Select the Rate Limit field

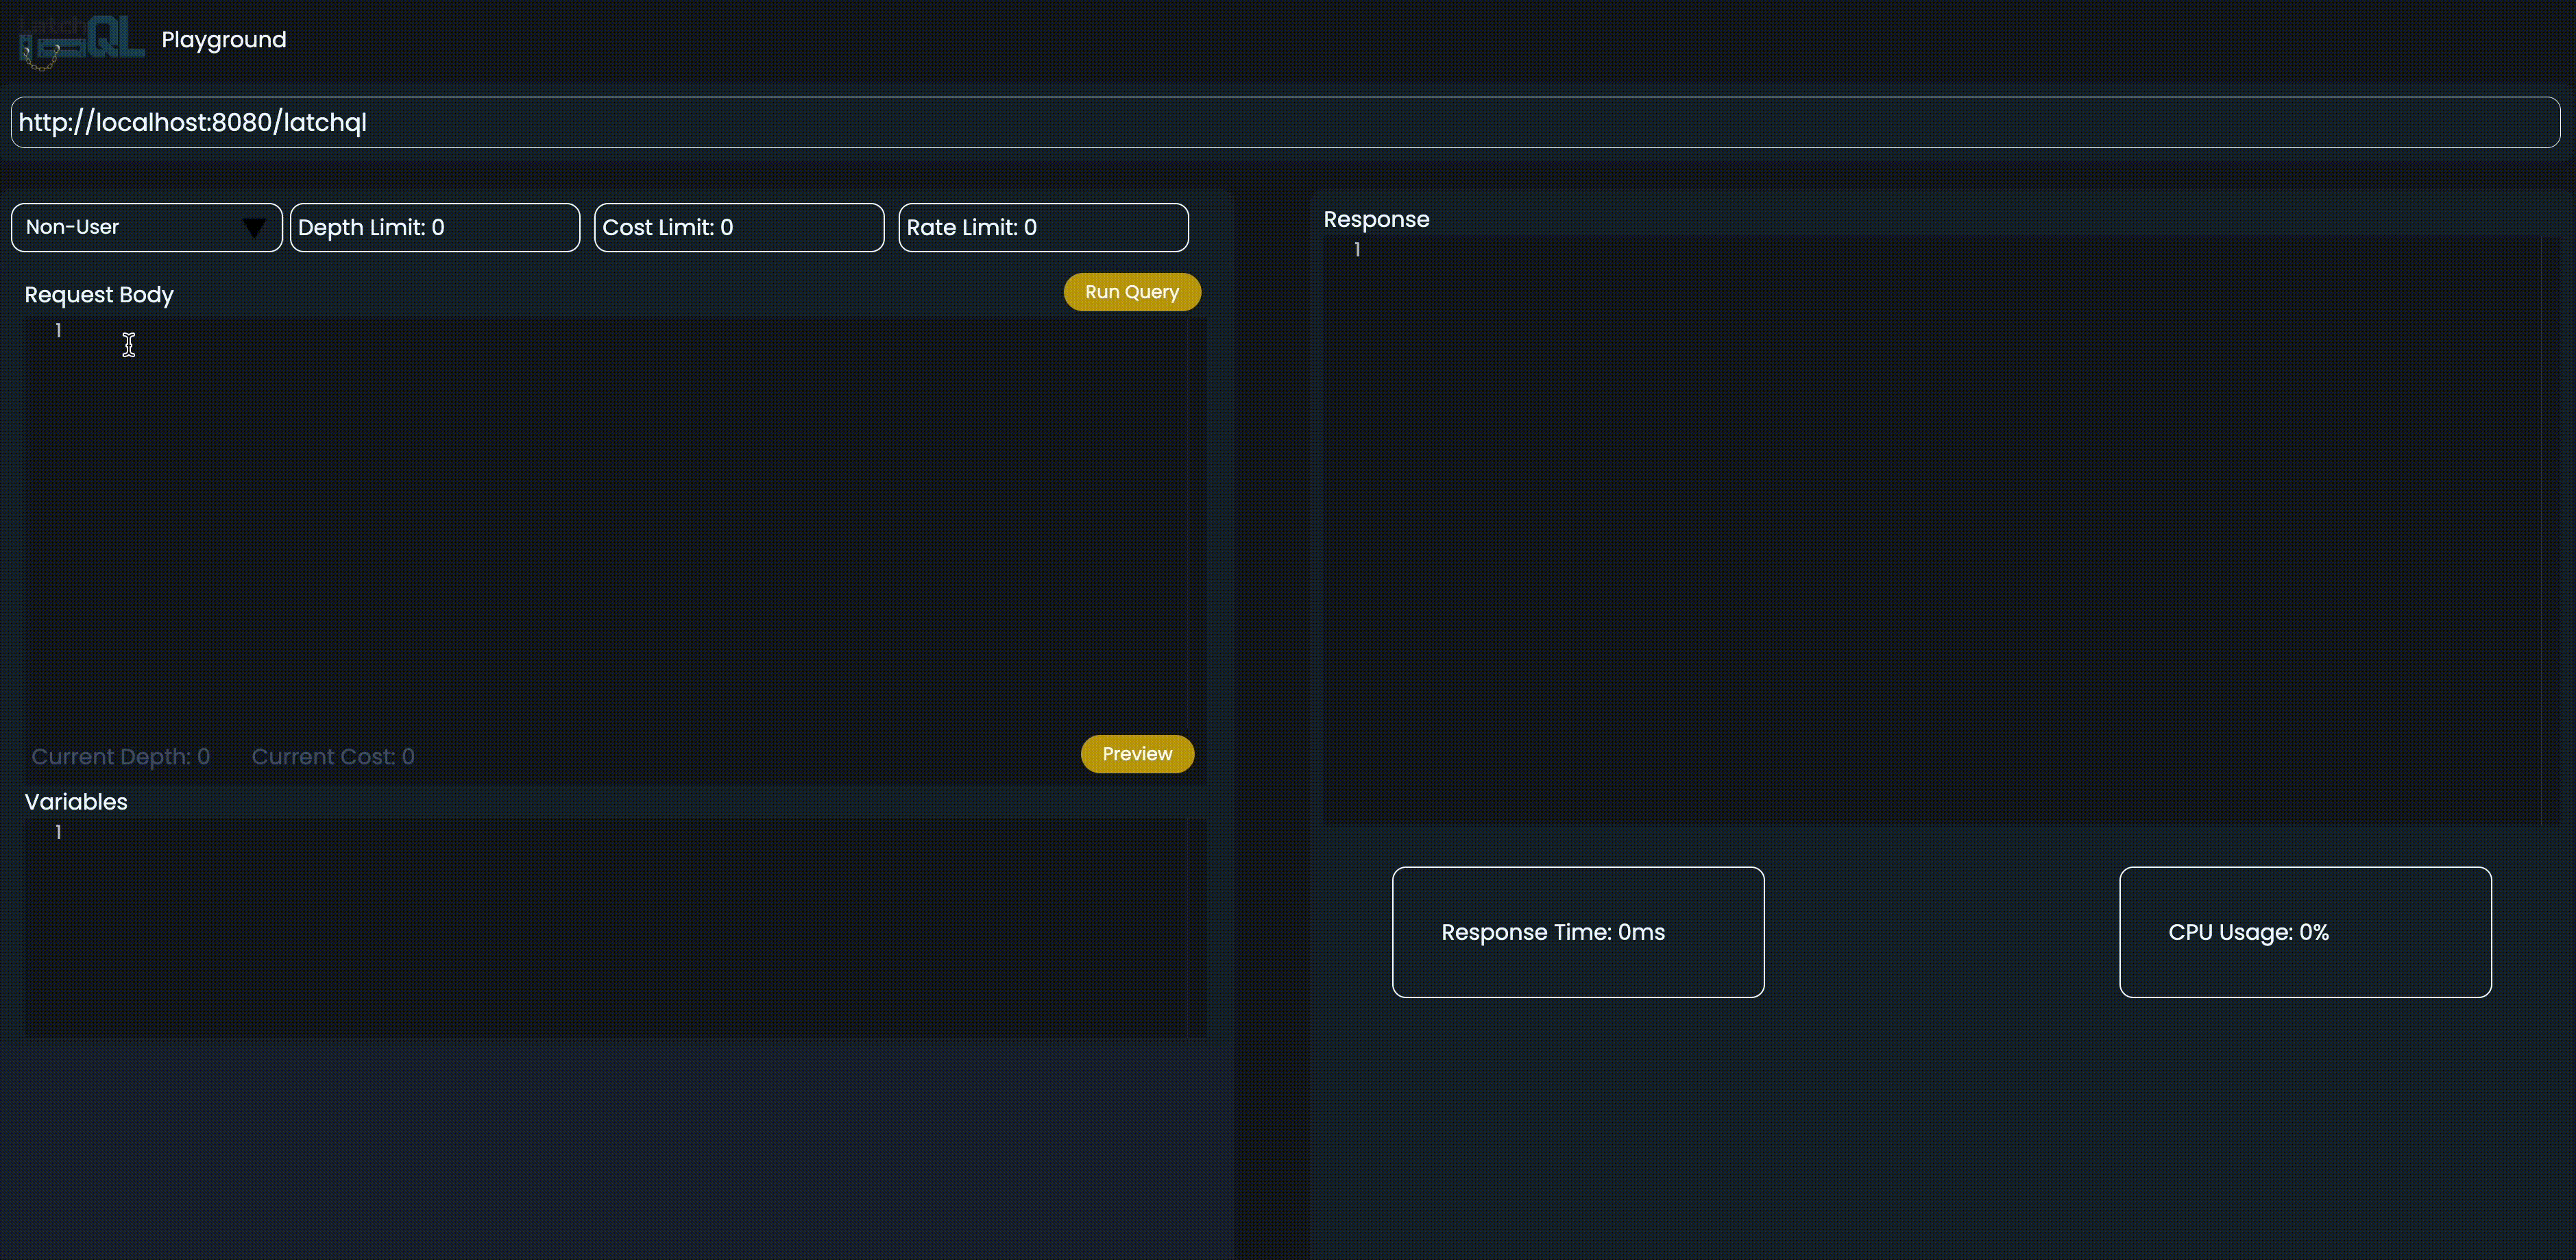click(x=1042, y=228)
